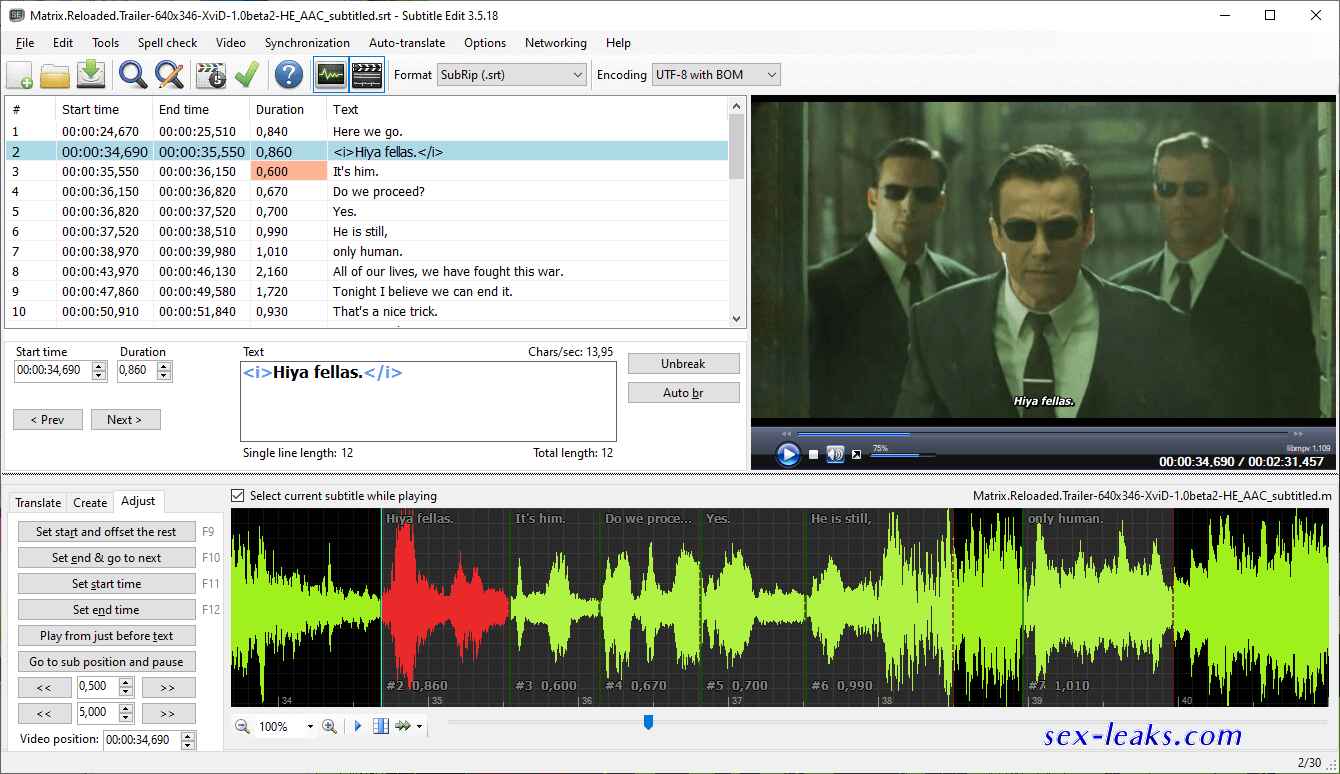Click the center waveform on position icon
The image size is (1340, 774).
click(x=380, y=727)
